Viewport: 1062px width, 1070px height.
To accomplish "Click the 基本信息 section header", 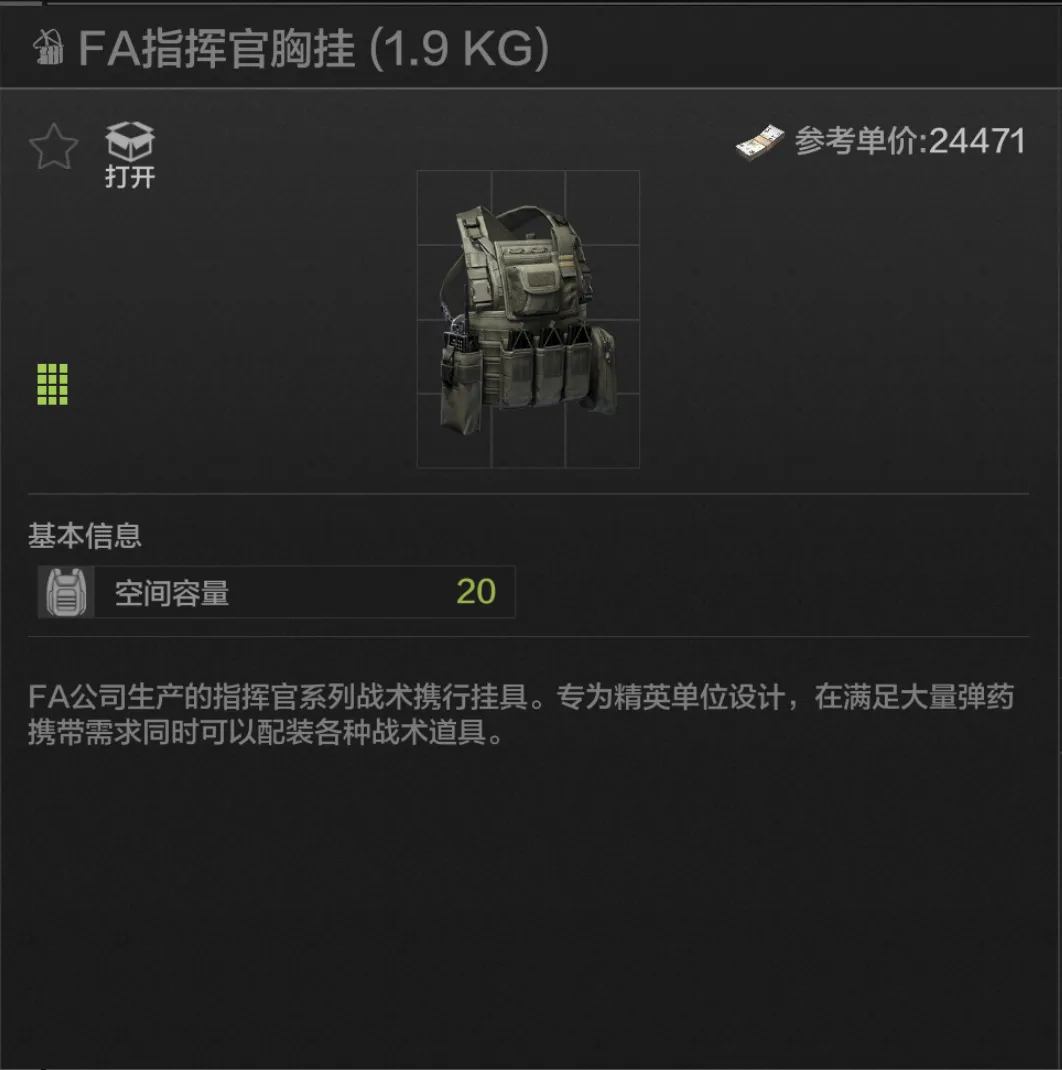I will [85, 536].
